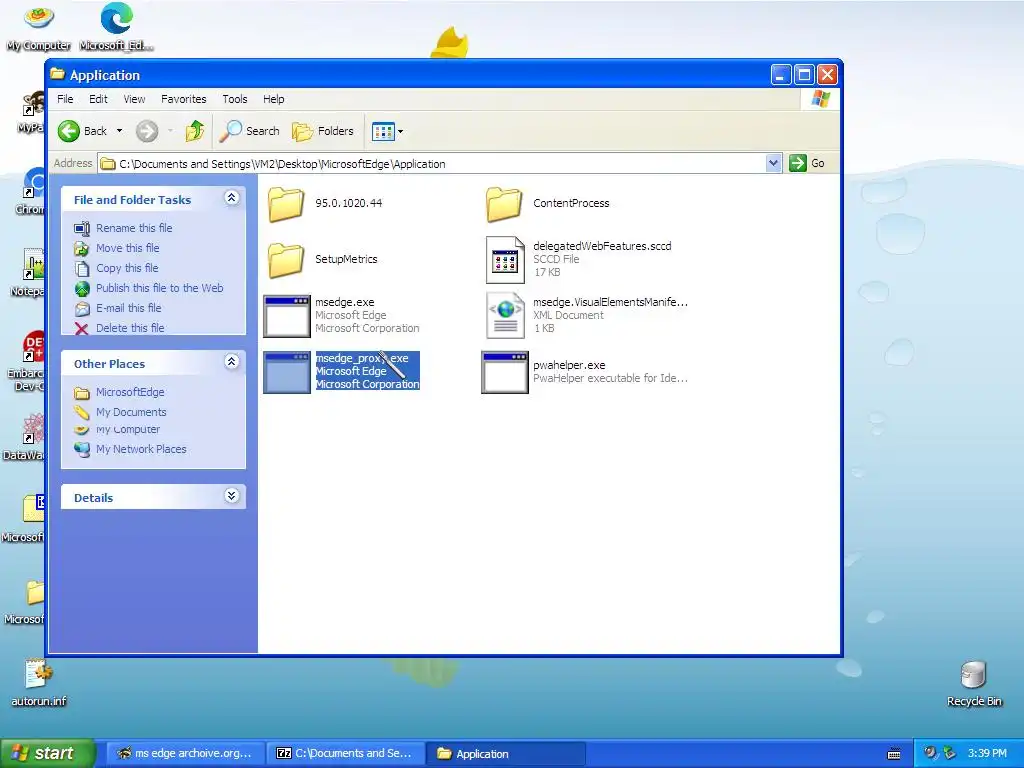Click Move this file
The image size is (1024, 768).
point(127,248)
